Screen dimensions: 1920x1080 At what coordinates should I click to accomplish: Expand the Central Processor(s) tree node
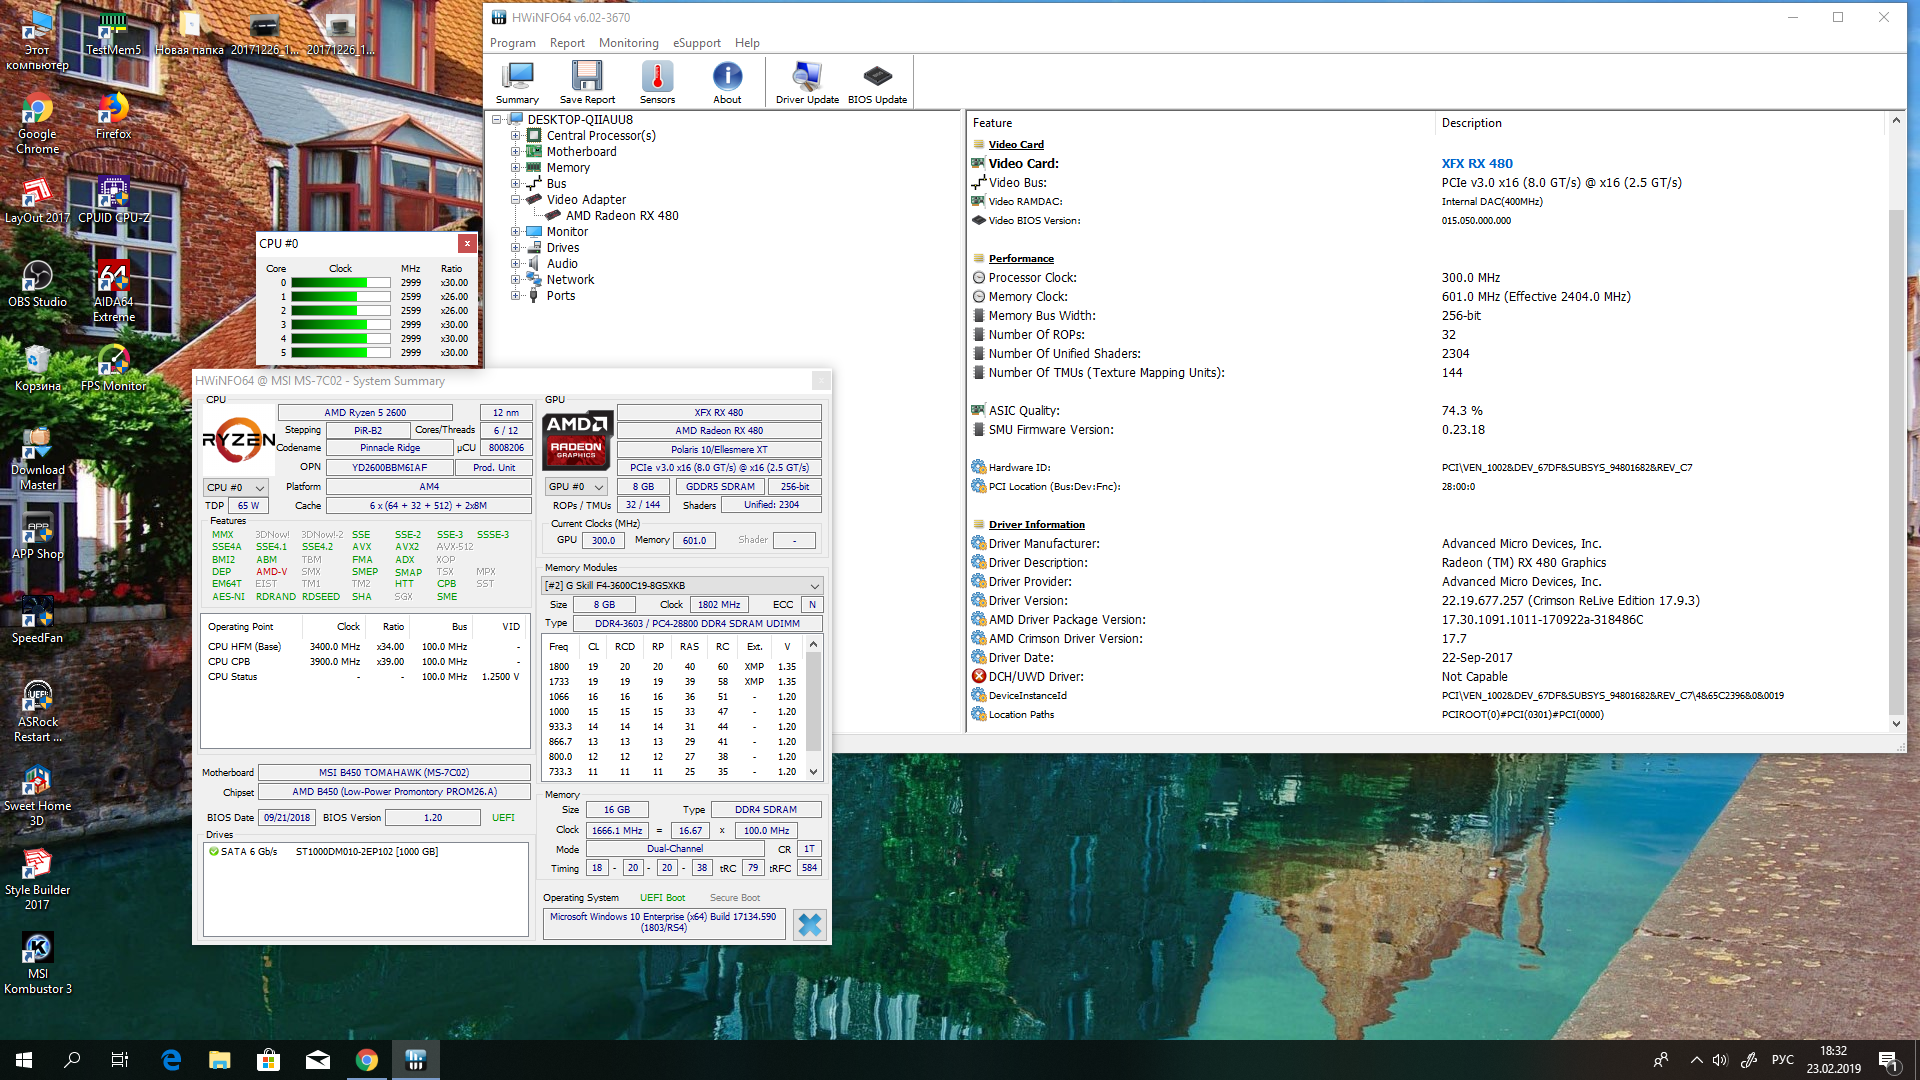(x=515, y=136)
